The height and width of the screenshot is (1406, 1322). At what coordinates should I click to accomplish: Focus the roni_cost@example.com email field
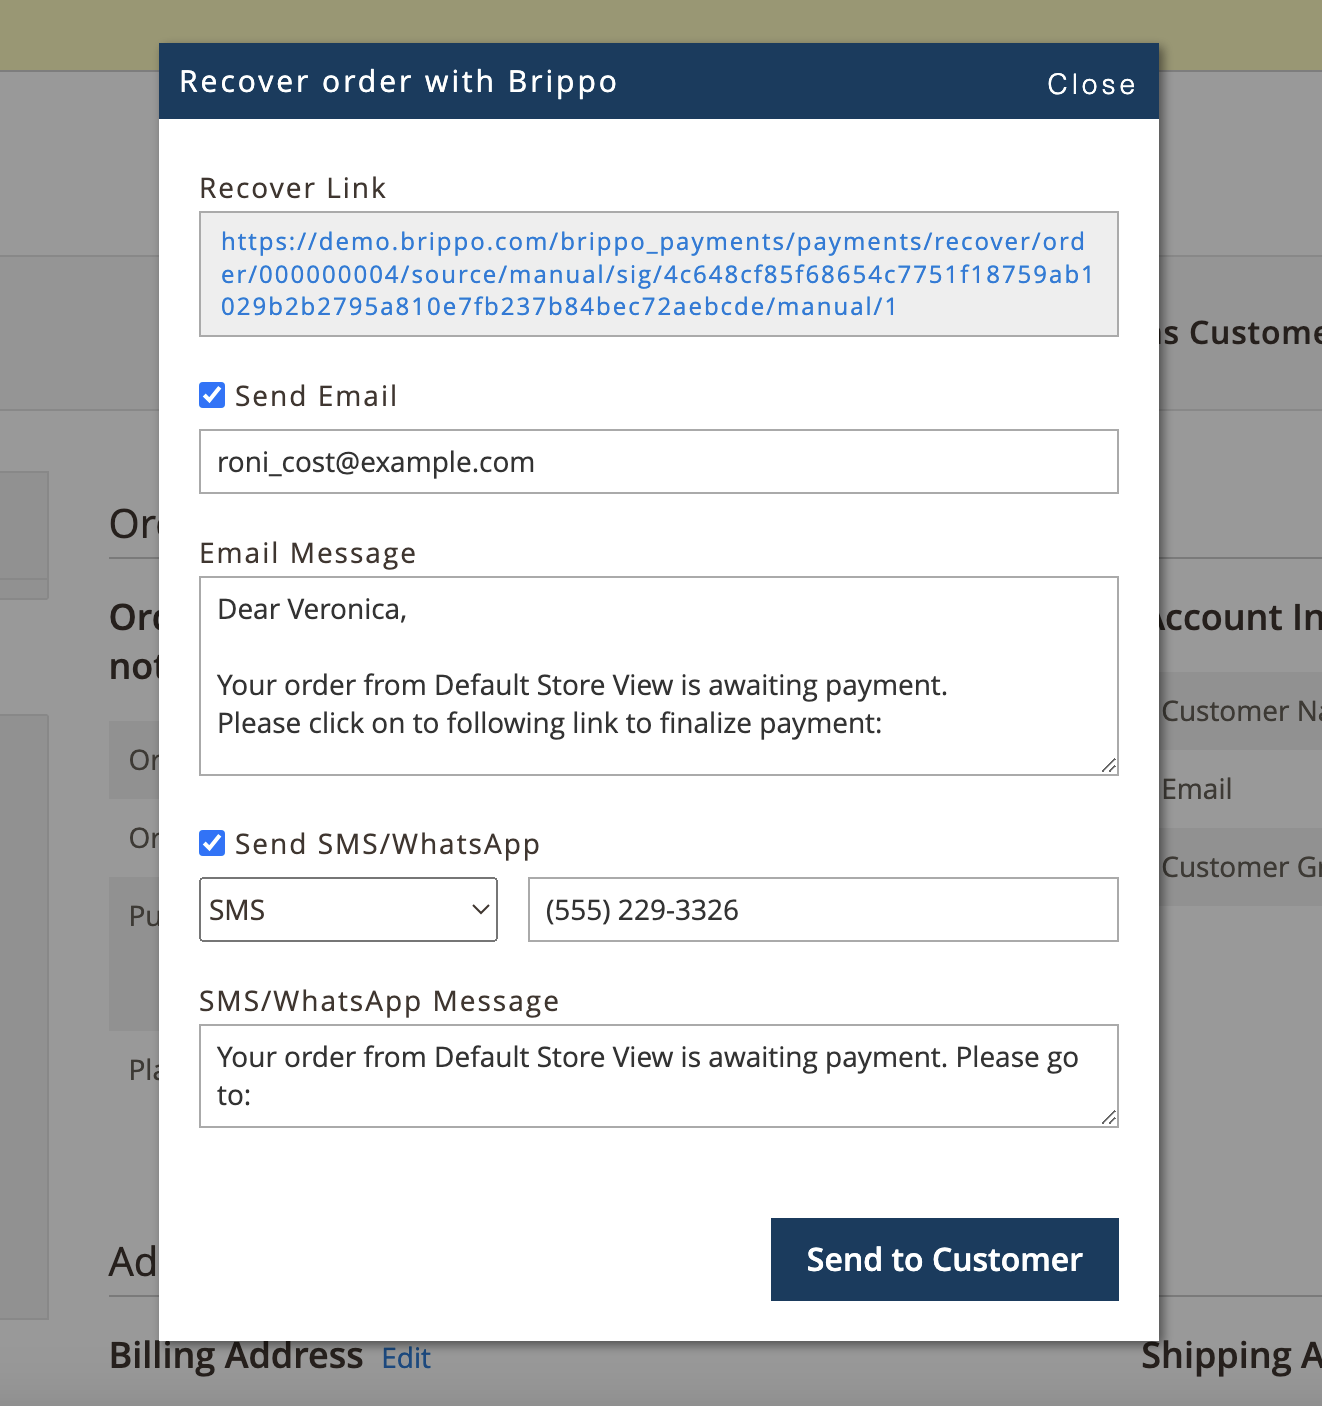click(x=658, y=462)
